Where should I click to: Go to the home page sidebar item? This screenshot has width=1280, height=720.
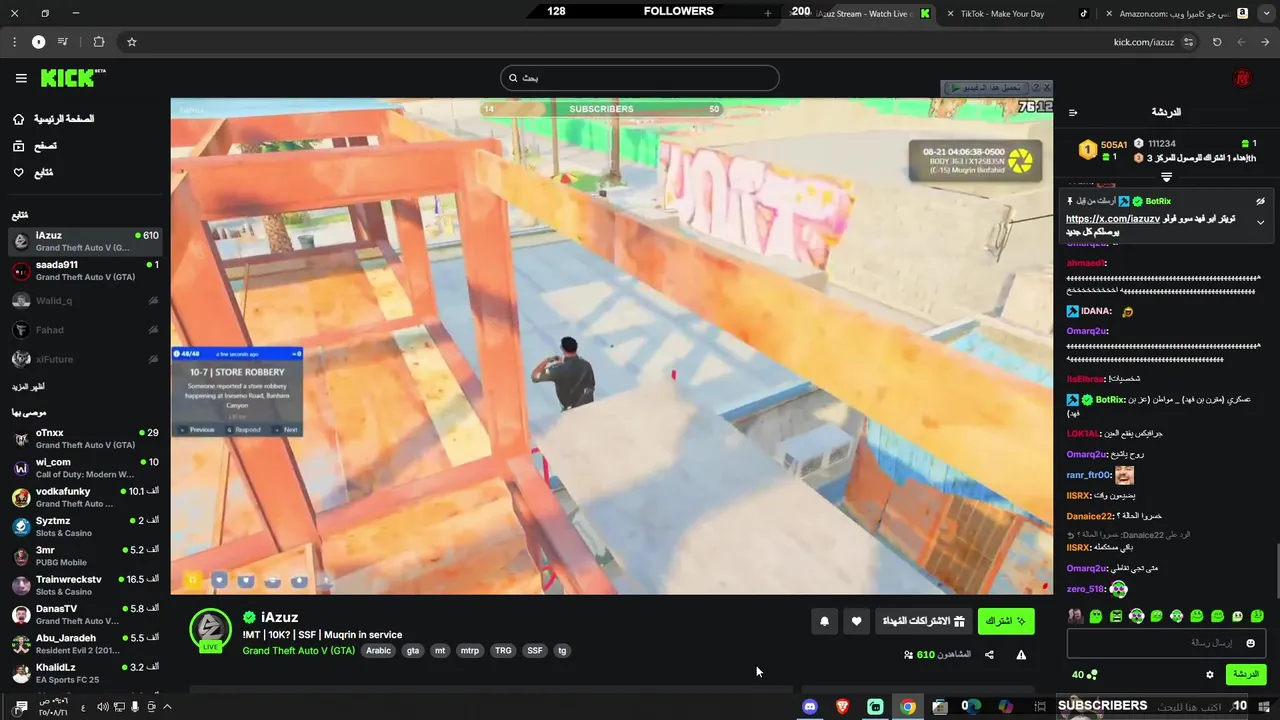click(54, 119)
